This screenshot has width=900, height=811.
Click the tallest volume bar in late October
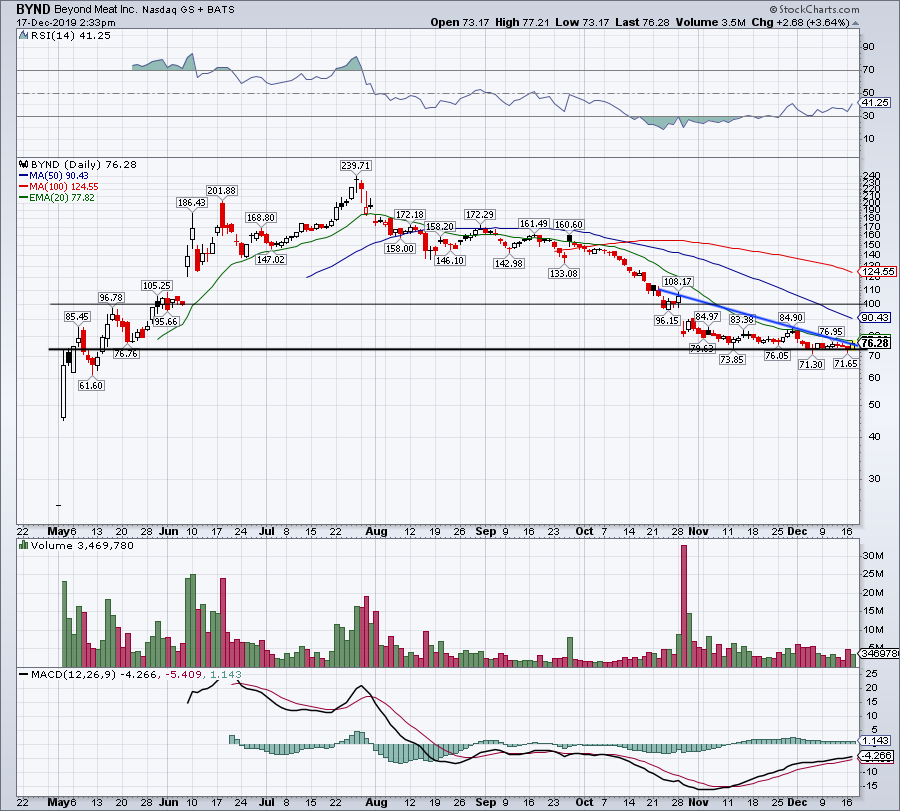[x=684, y=606]
